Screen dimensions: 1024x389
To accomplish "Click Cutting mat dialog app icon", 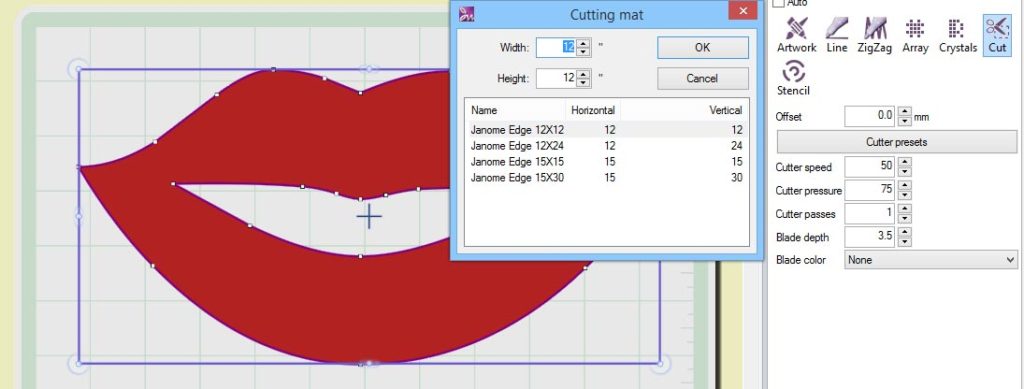I will point(466,14).
